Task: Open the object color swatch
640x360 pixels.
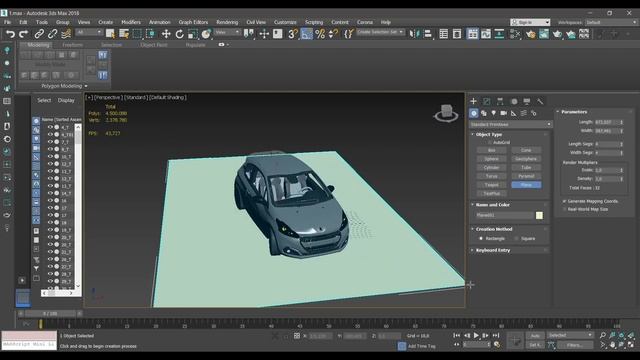Action: (x=539, y=215)
